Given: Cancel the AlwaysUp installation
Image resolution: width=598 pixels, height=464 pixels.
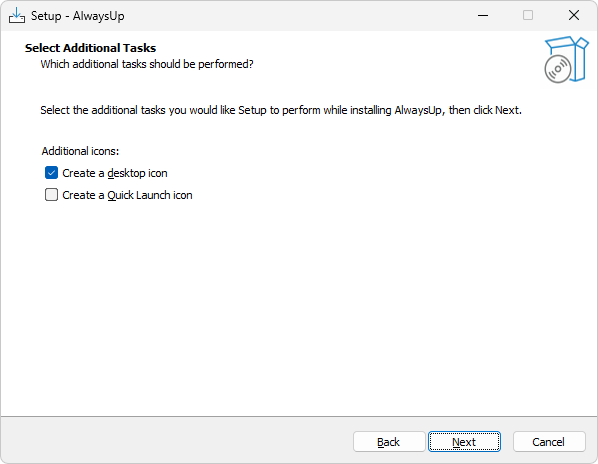Looking at the screenshot, I should click(x=549, y=442).
